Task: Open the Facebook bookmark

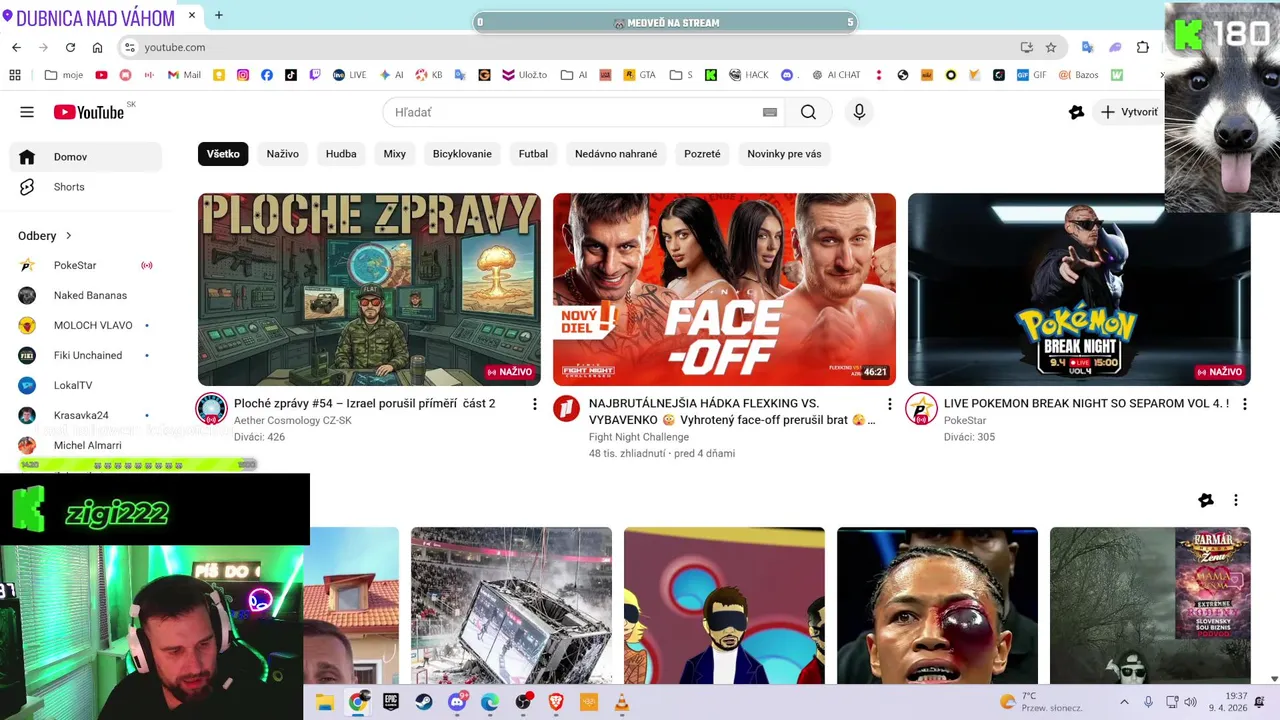Action: [267, 75]
